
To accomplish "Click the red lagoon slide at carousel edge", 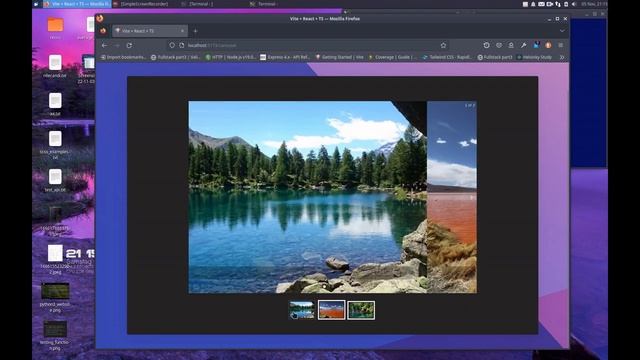I will [452, 197].
